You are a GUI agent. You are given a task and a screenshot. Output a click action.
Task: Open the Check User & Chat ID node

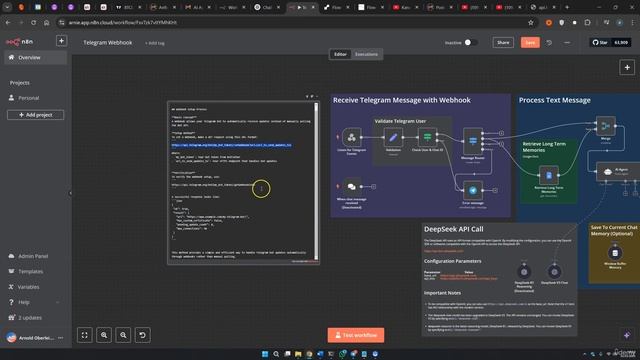tap(427, 138)
